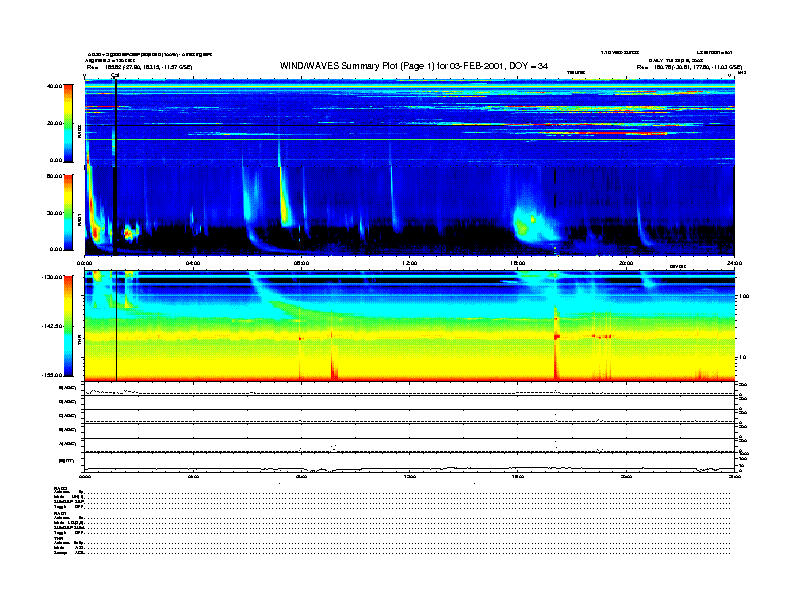Click the black calibration bar in the RAD1 panel

[116, 211]
